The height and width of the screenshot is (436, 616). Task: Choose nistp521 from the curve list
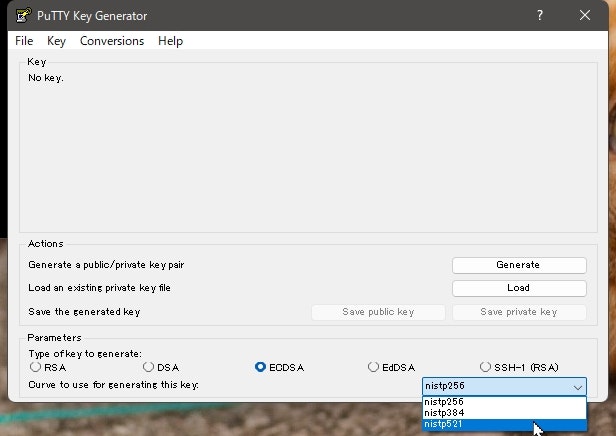coord(504,424)
